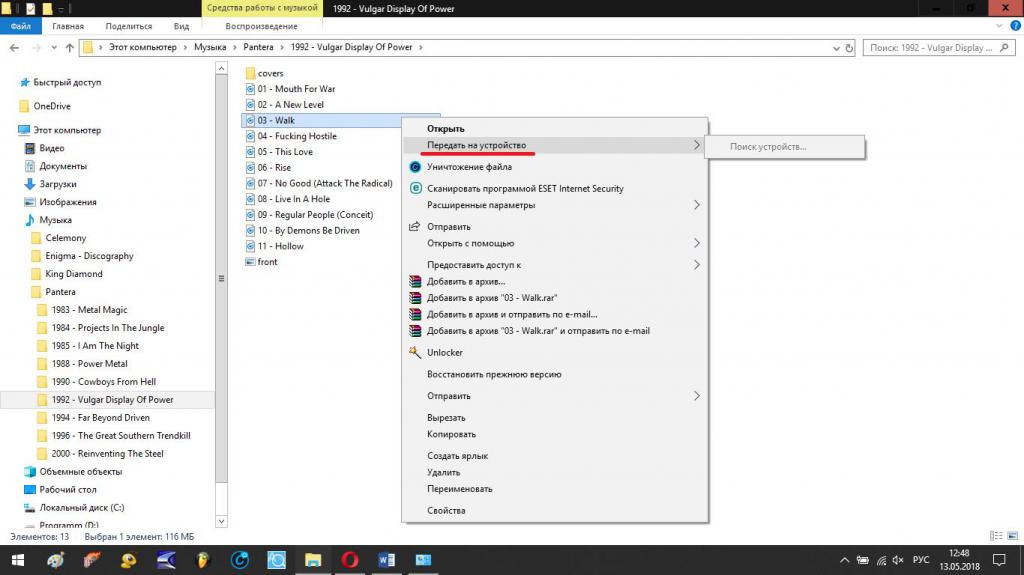This screenshot has height=575, width=1024.
Task: Expand 'Открыть с помощью' submenu
Action: point(554,243)
